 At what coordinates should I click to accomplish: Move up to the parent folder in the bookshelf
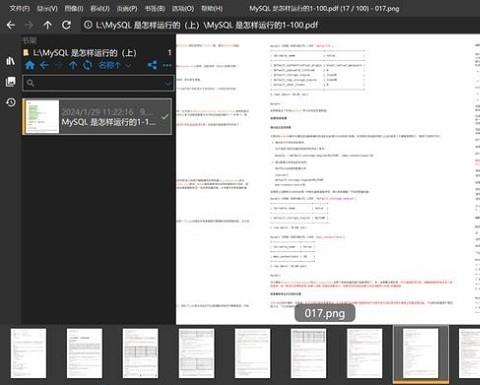73,65
